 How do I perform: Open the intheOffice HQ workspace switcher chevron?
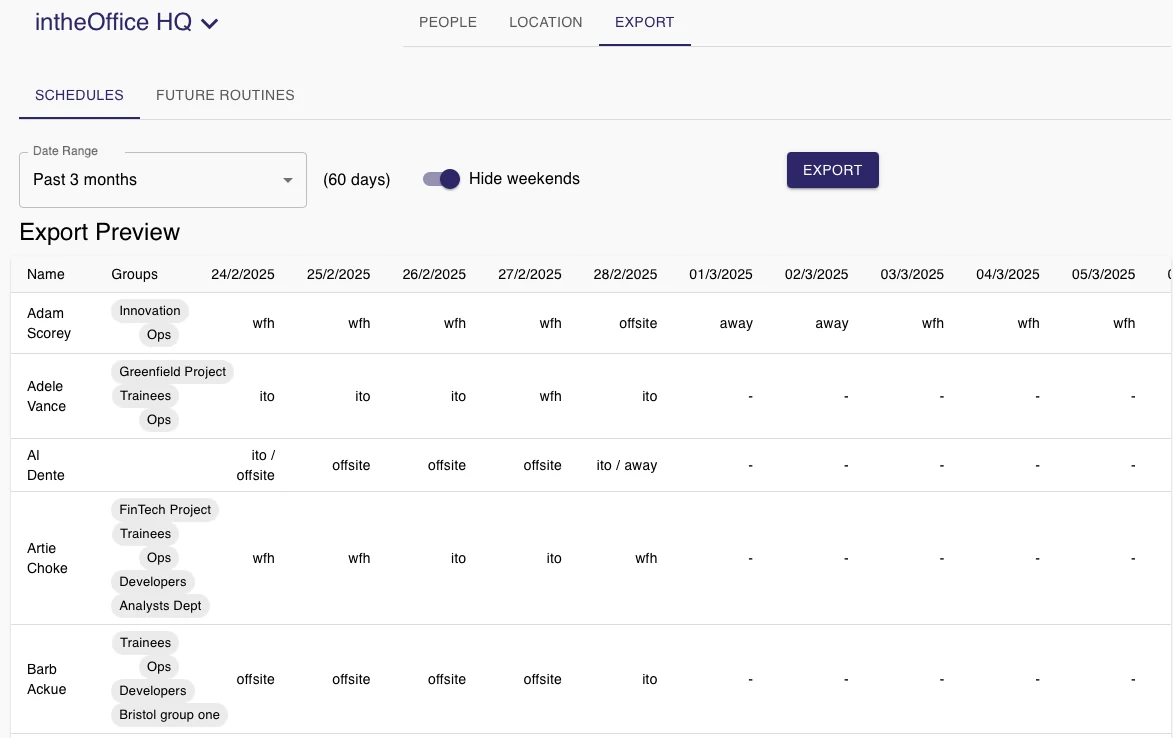[x=210, y=24]
